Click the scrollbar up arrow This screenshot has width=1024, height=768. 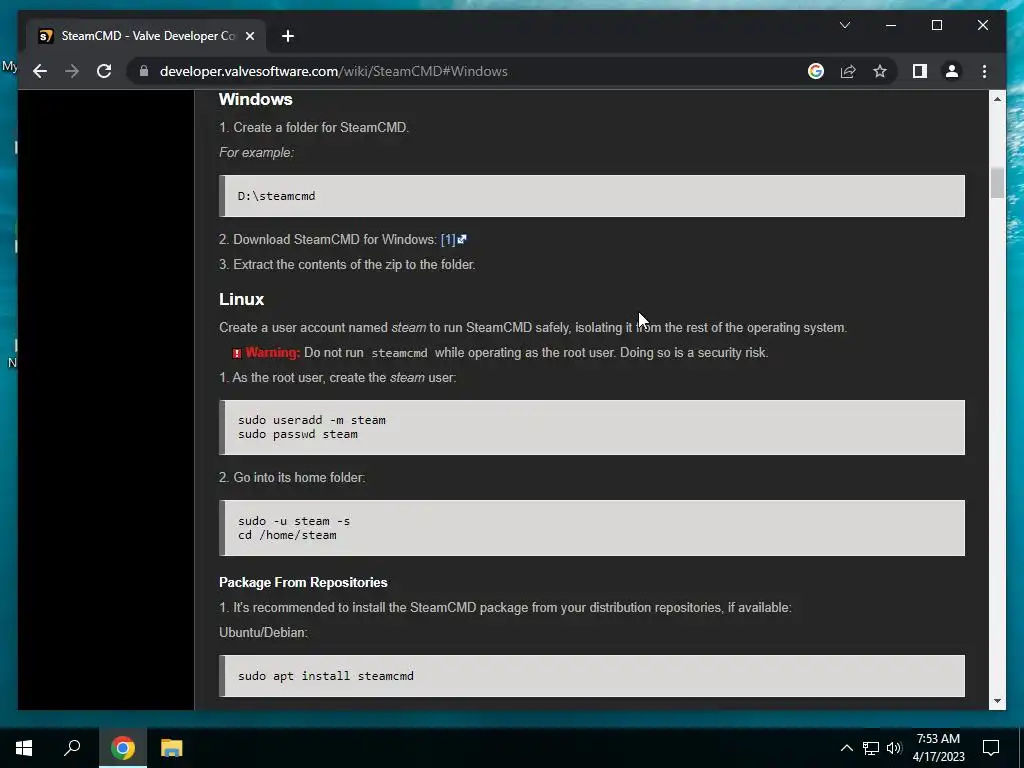tap(997, 99)
